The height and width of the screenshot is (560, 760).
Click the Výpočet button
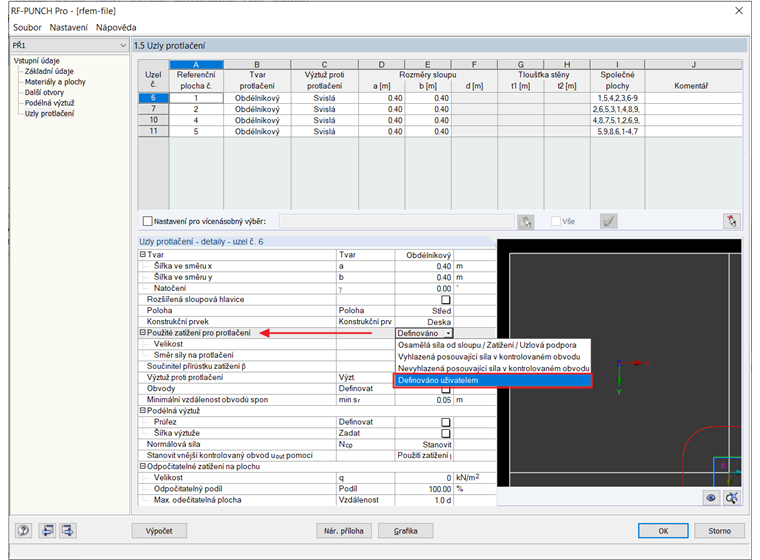(x=159, y=531)
